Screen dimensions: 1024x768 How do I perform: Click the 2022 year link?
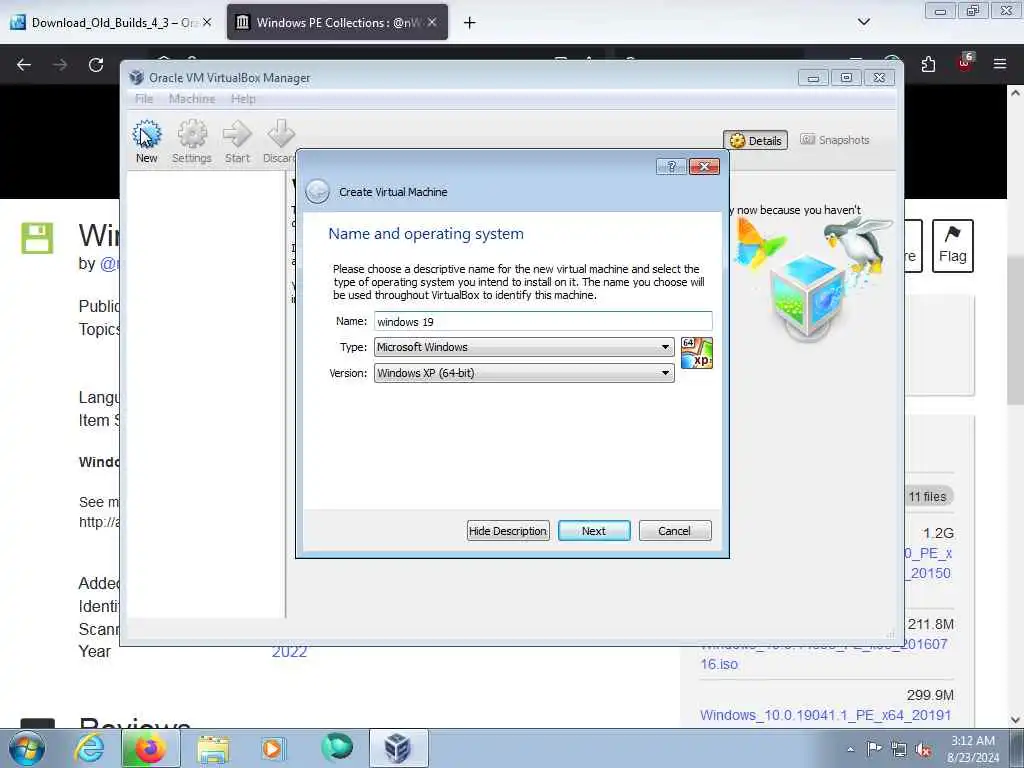(x=289, y=652)
